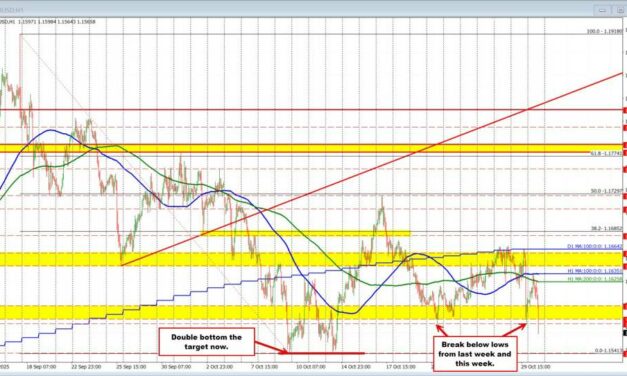Click the 17 Oct 15:00 time axis label

400,366
